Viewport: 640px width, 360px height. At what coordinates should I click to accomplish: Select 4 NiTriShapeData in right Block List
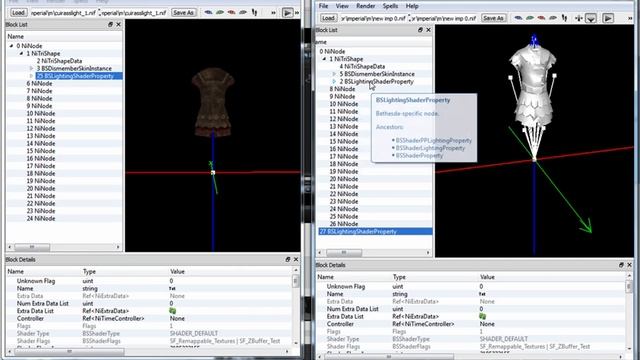pyautogui.click(x=362, y=67)
